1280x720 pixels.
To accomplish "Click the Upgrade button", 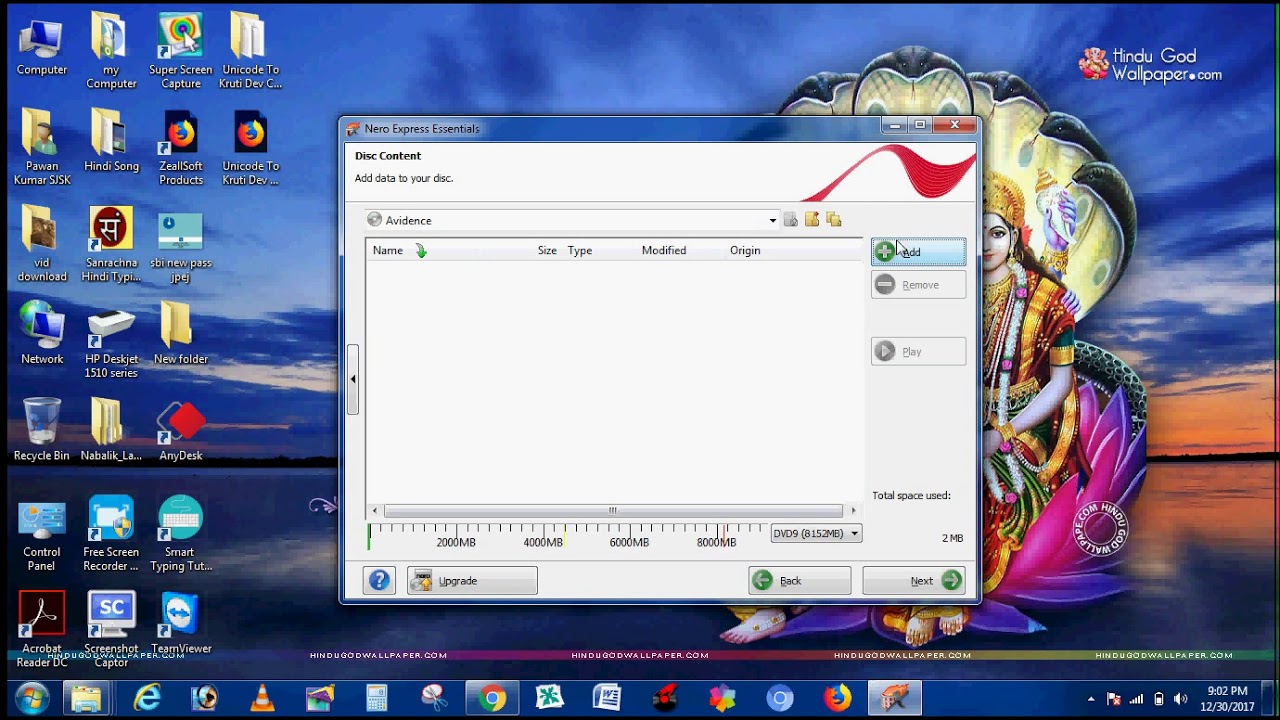I will [471, 580].
